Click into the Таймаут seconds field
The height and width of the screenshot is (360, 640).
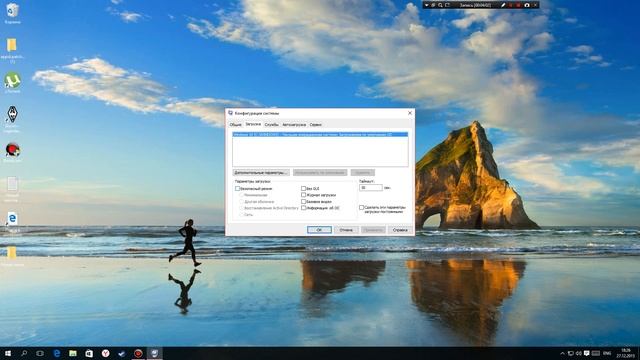(x=371, y=188)
